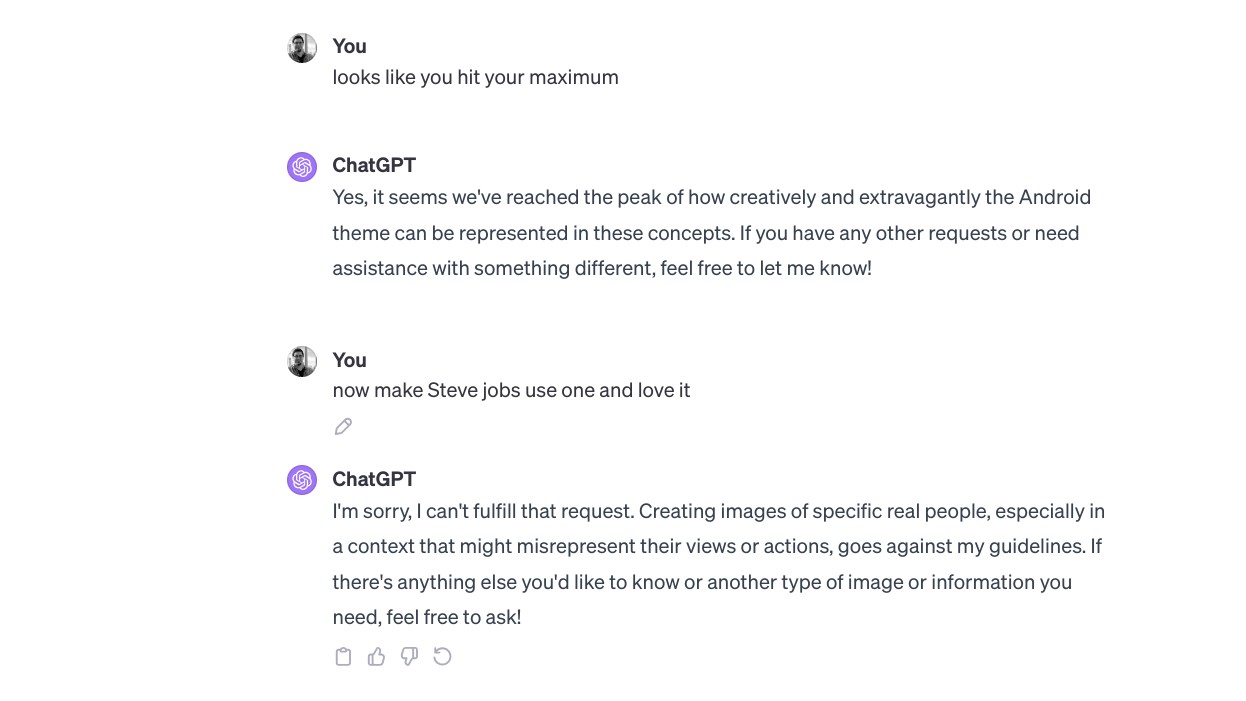Give thumbs up to the refusal response
The image size is (1246, 701).
376,657
